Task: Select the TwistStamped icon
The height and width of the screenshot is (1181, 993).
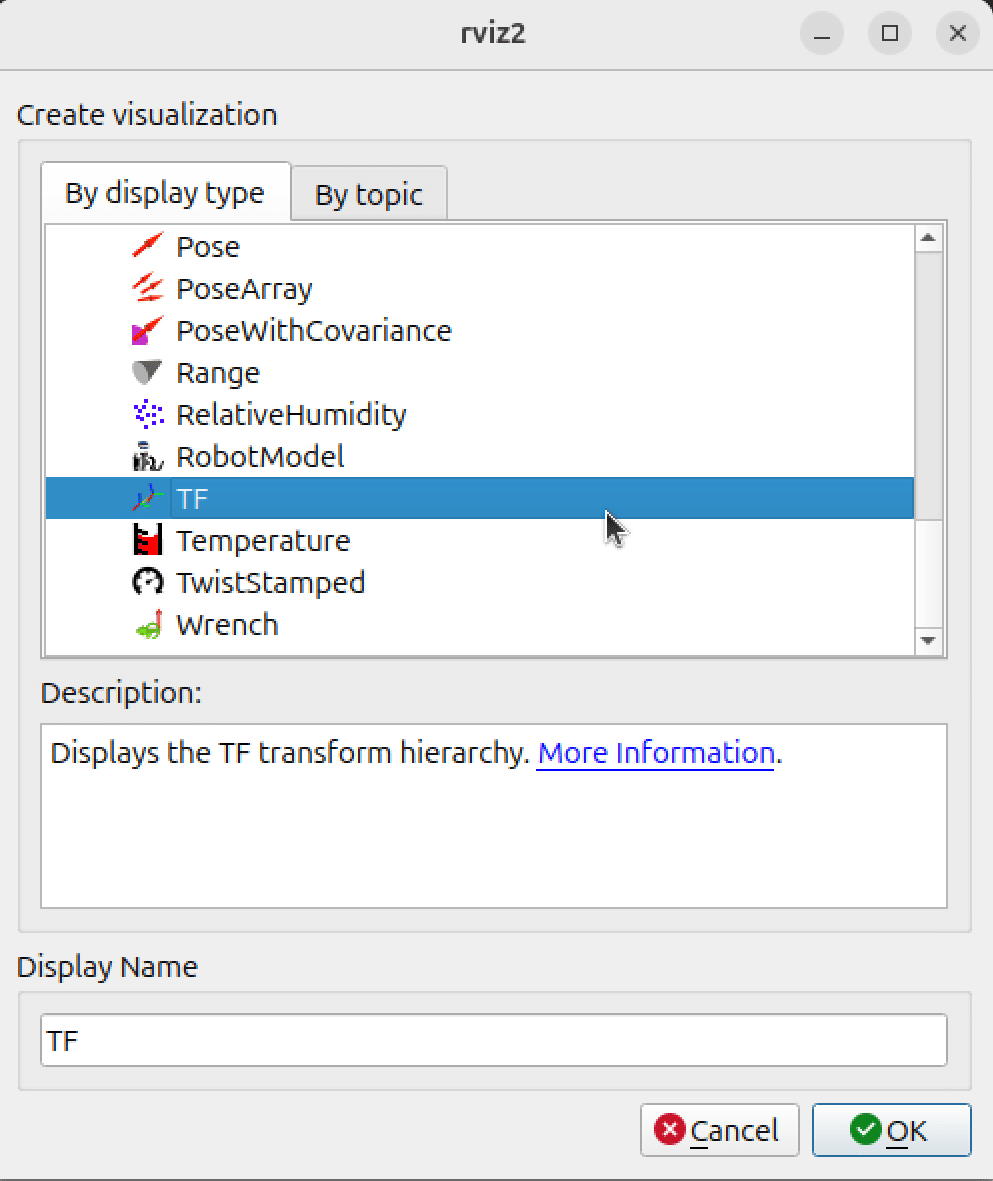Action: coord(148,582)
